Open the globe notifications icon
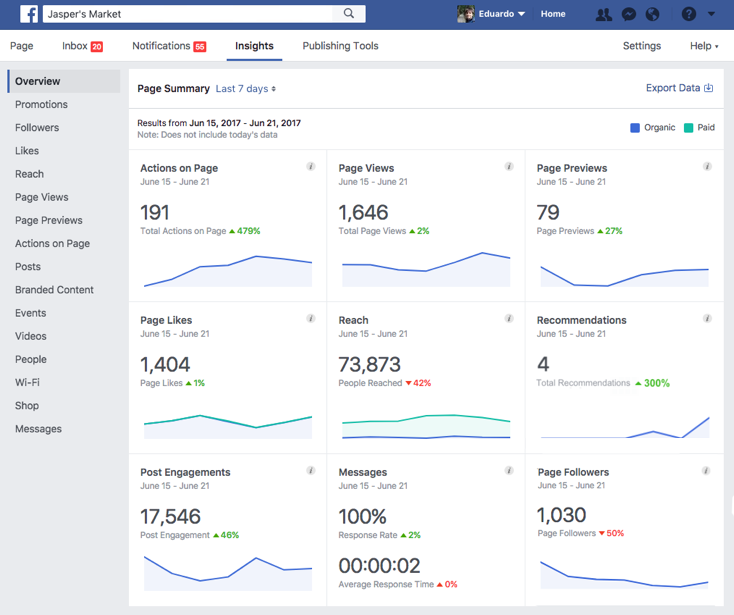The height and width of the screenshot is (615, 734). point(653,14)
